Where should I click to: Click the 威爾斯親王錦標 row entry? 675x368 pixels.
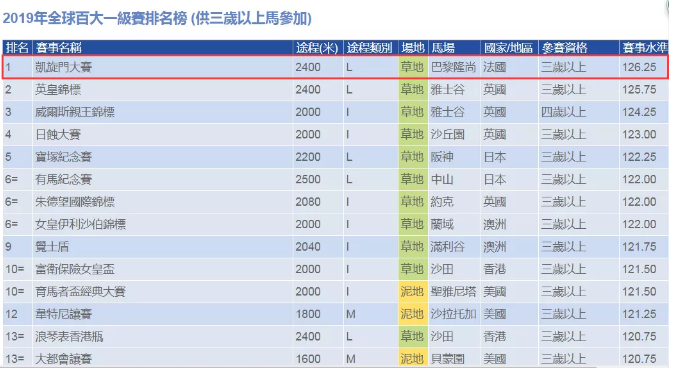(x=75, y=112)
